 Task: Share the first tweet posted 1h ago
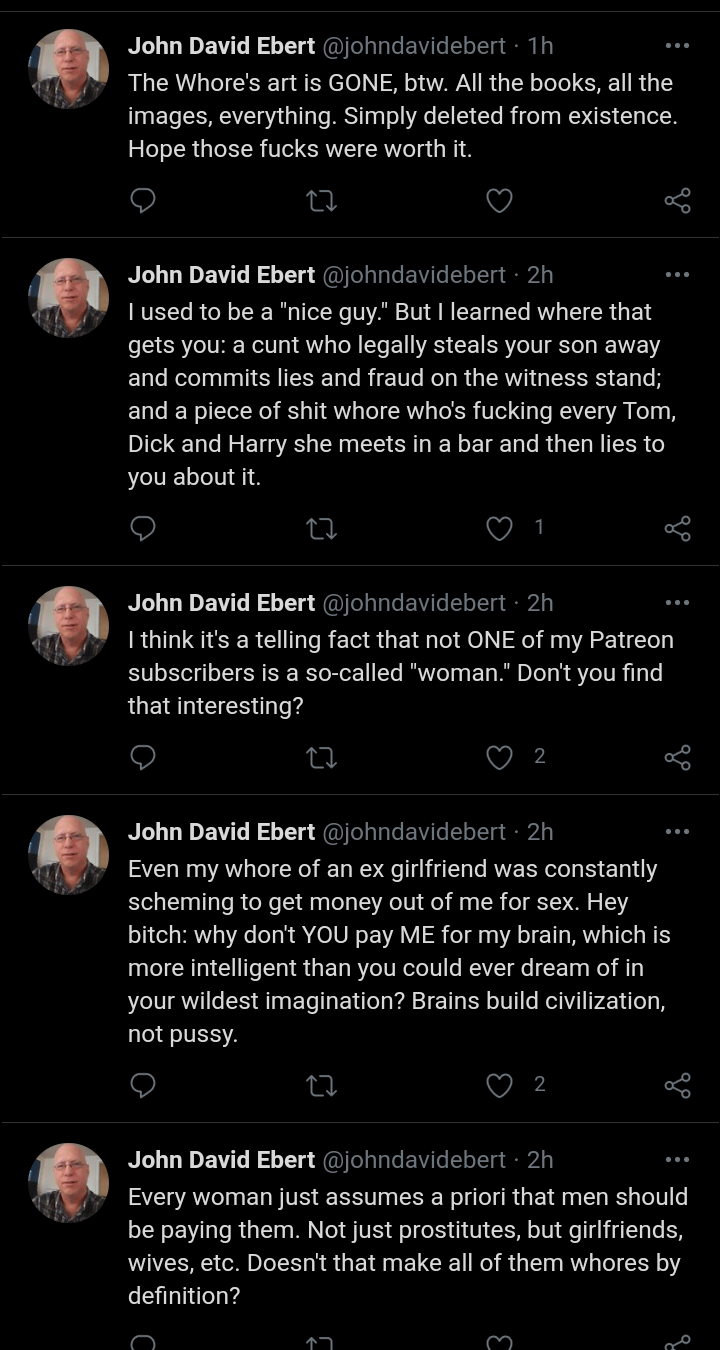click(x=678, y=201)
